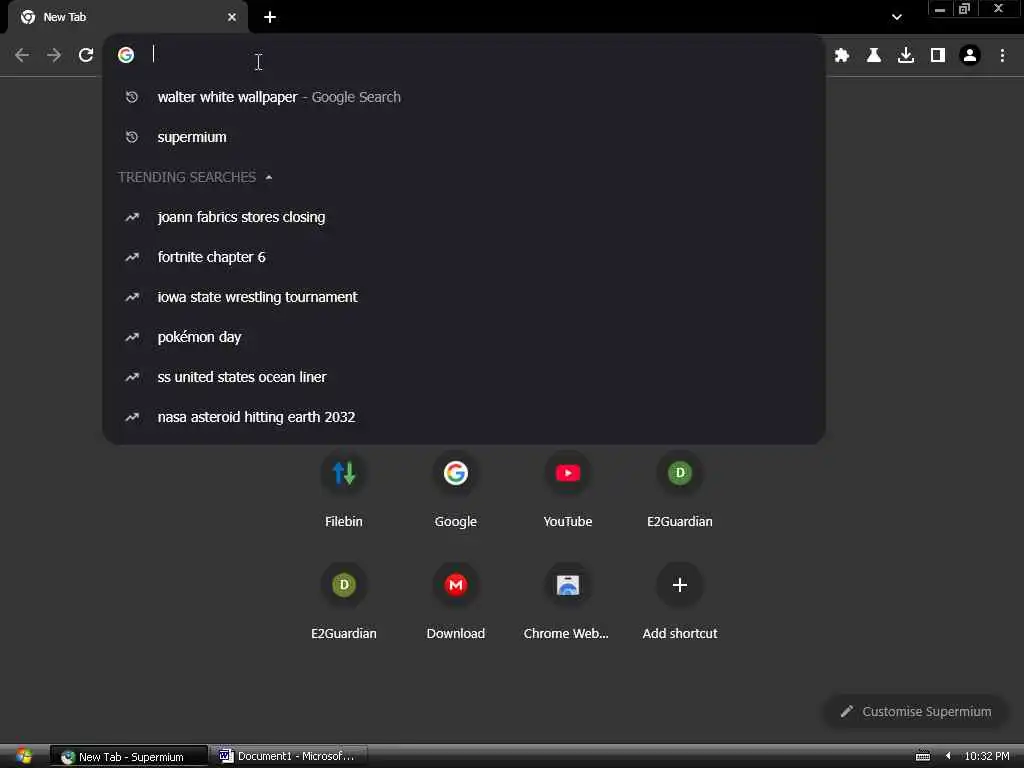Go forward using the forward arrow

pos(54,56)
